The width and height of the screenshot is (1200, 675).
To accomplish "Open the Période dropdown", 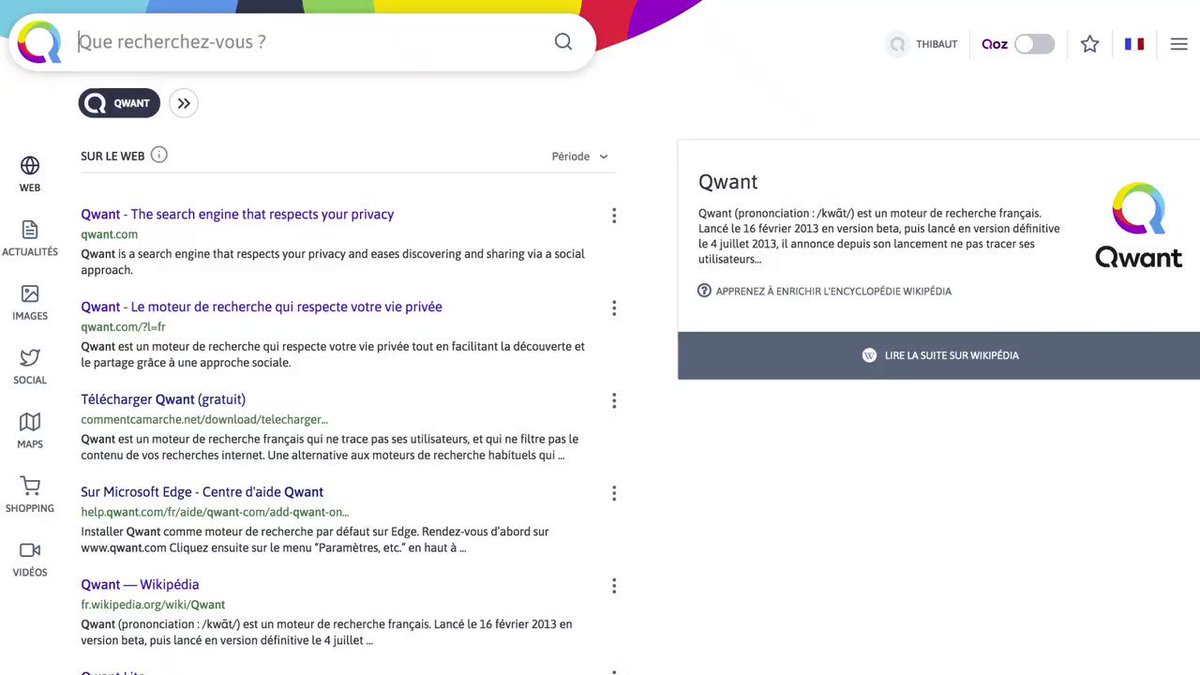I will coord(580,156).
